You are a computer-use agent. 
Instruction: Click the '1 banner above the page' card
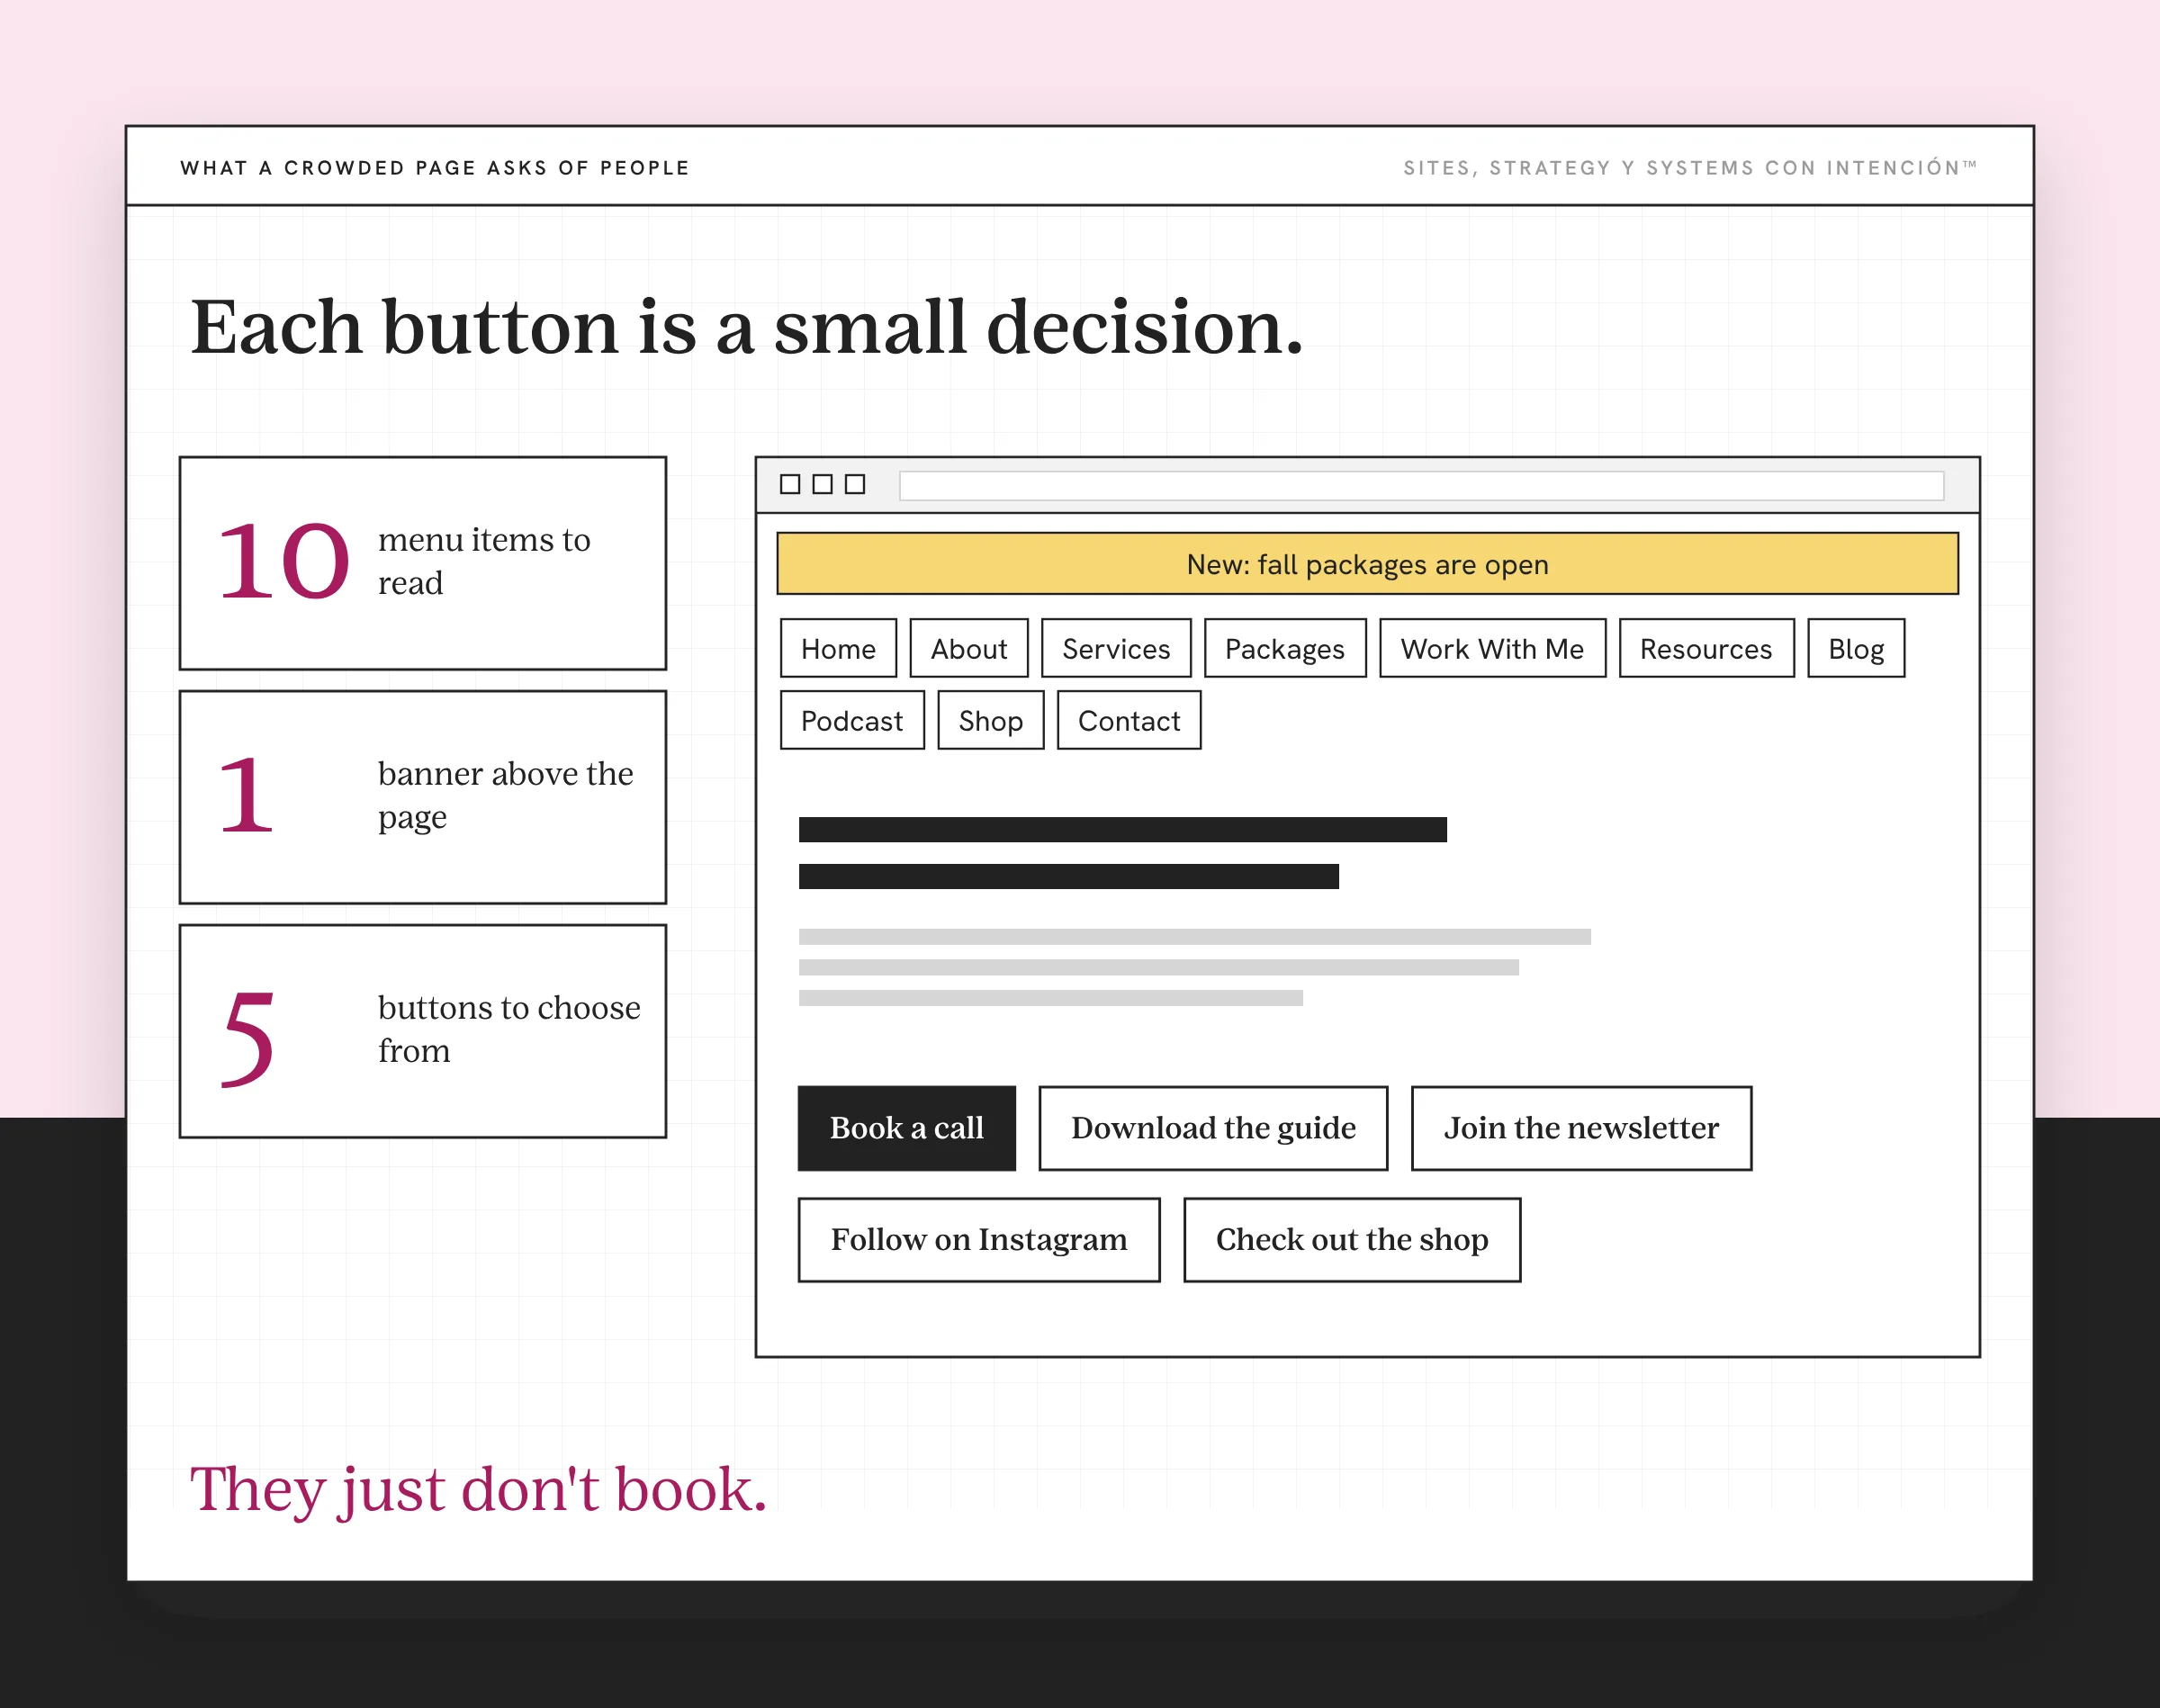point(423,797)
